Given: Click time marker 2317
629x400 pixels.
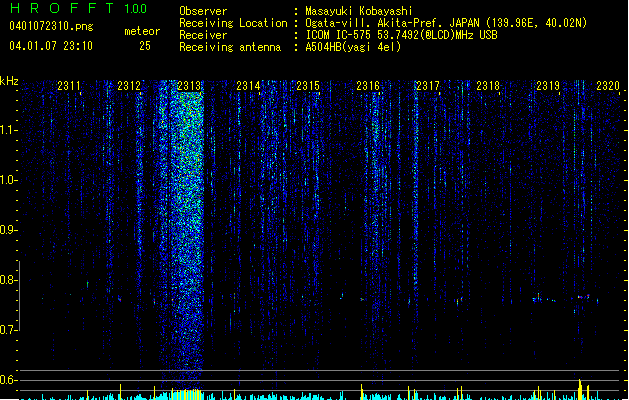Looking at the screenshot, I should pos(428,85).
